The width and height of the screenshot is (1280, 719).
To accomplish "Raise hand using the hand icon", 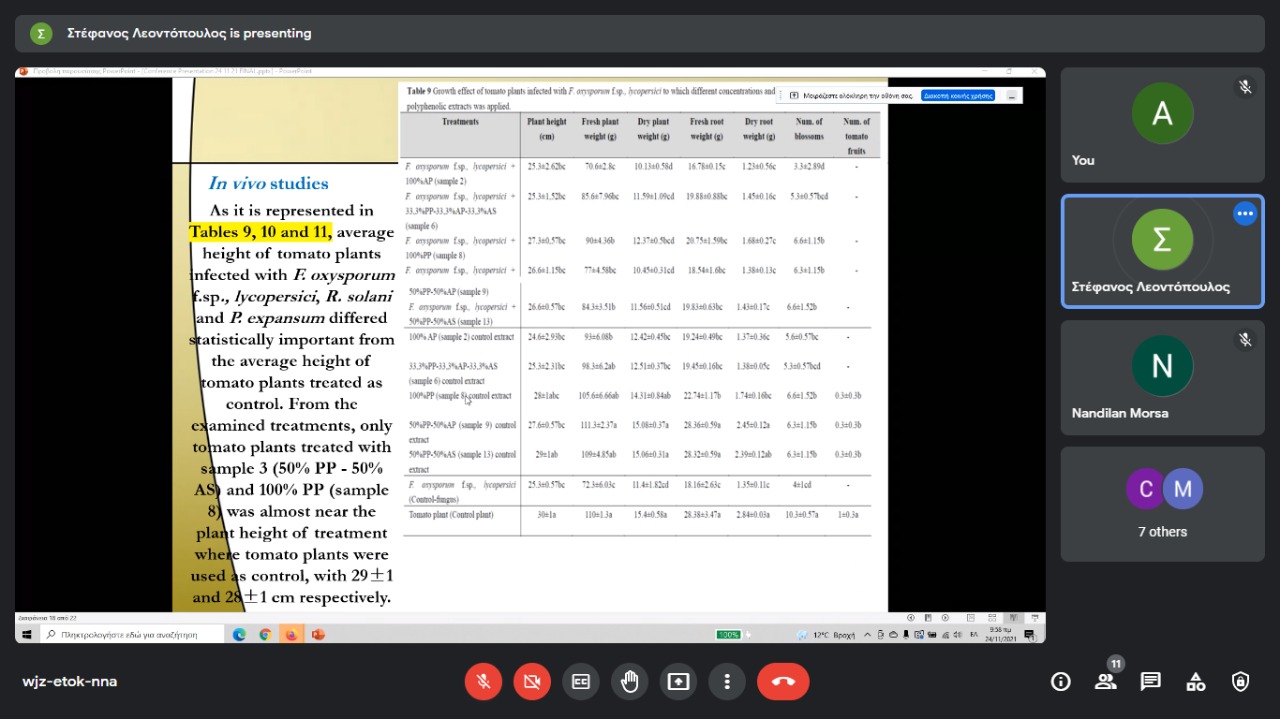I will click(x=630, y=682).
